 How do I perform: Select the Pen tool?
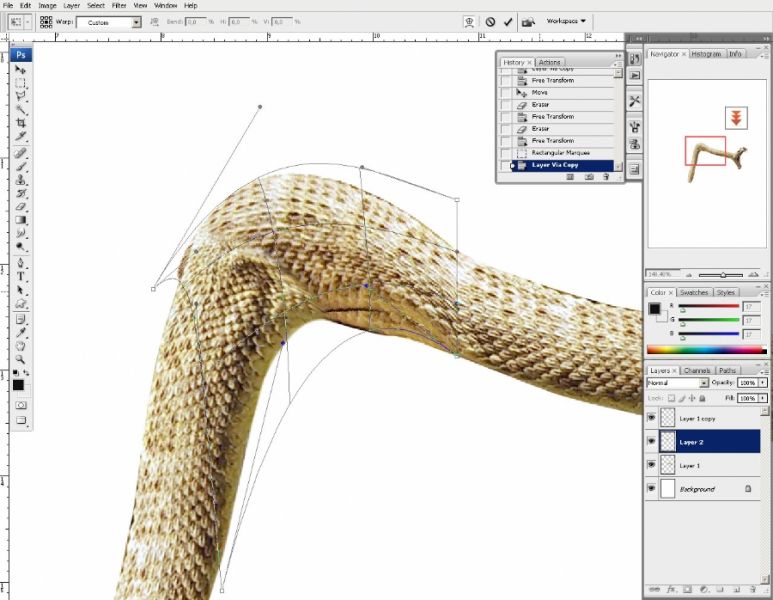point(20,263)
